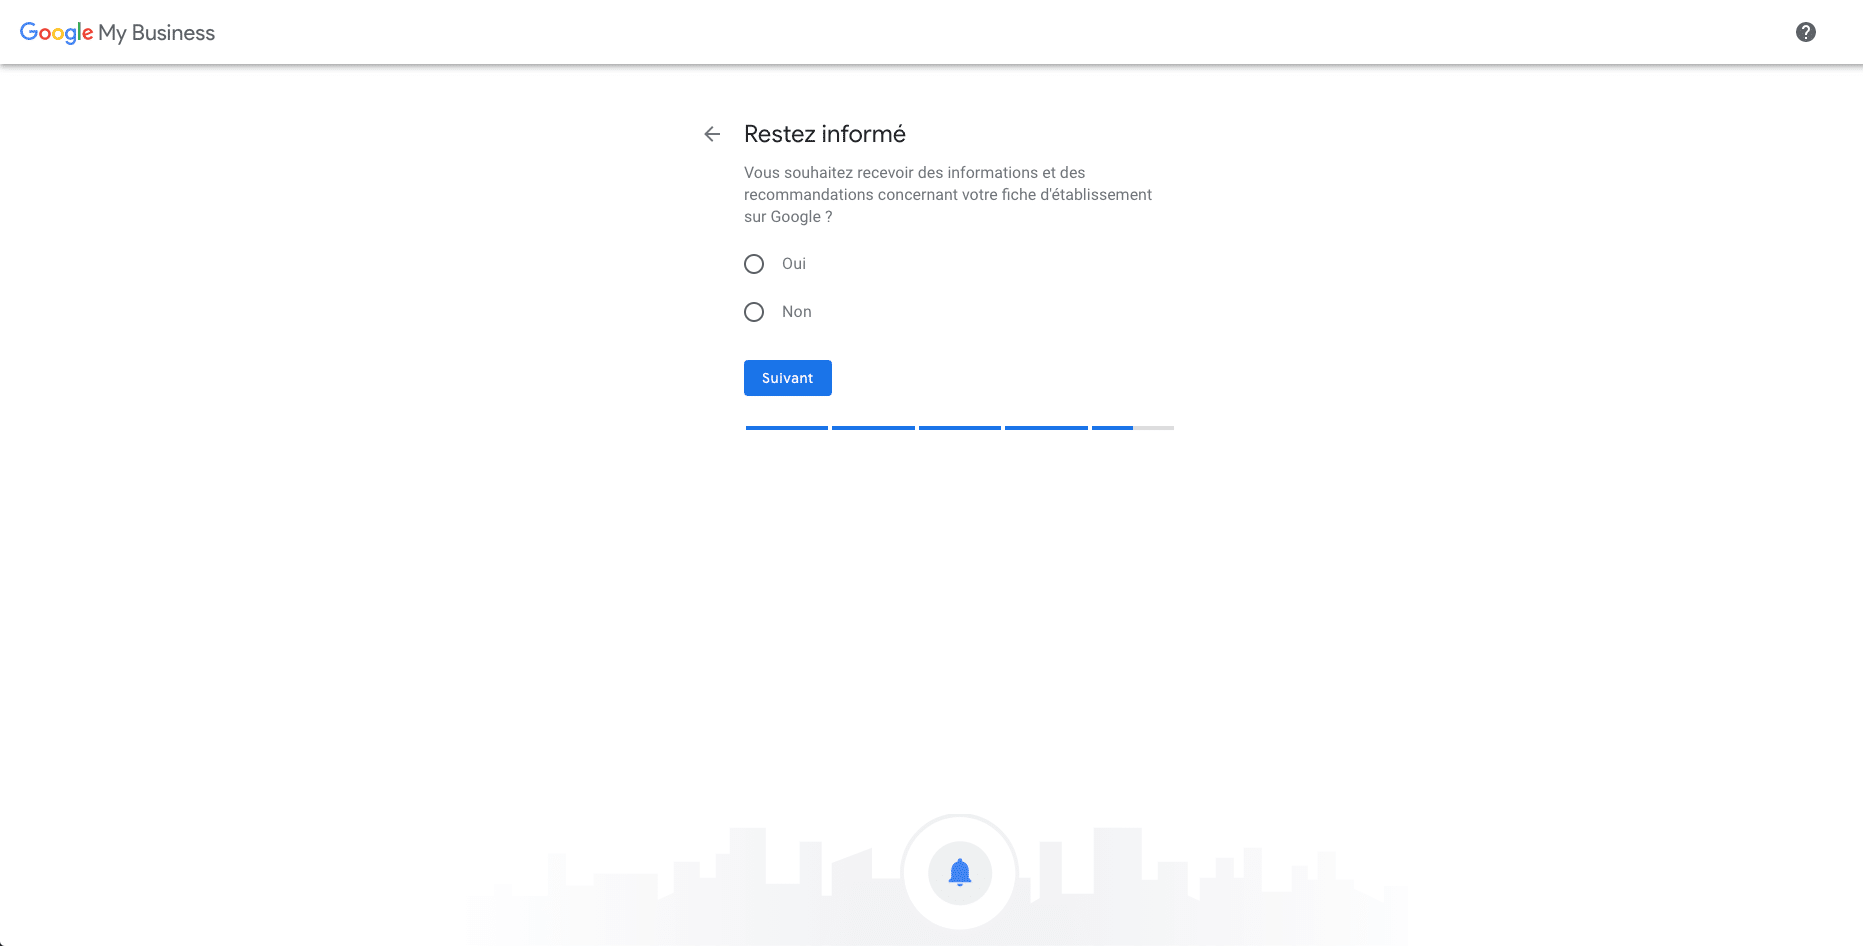1863x946 pixels.
Task: Click the multicolored Google wordmark
Action: tap(55, 32)
